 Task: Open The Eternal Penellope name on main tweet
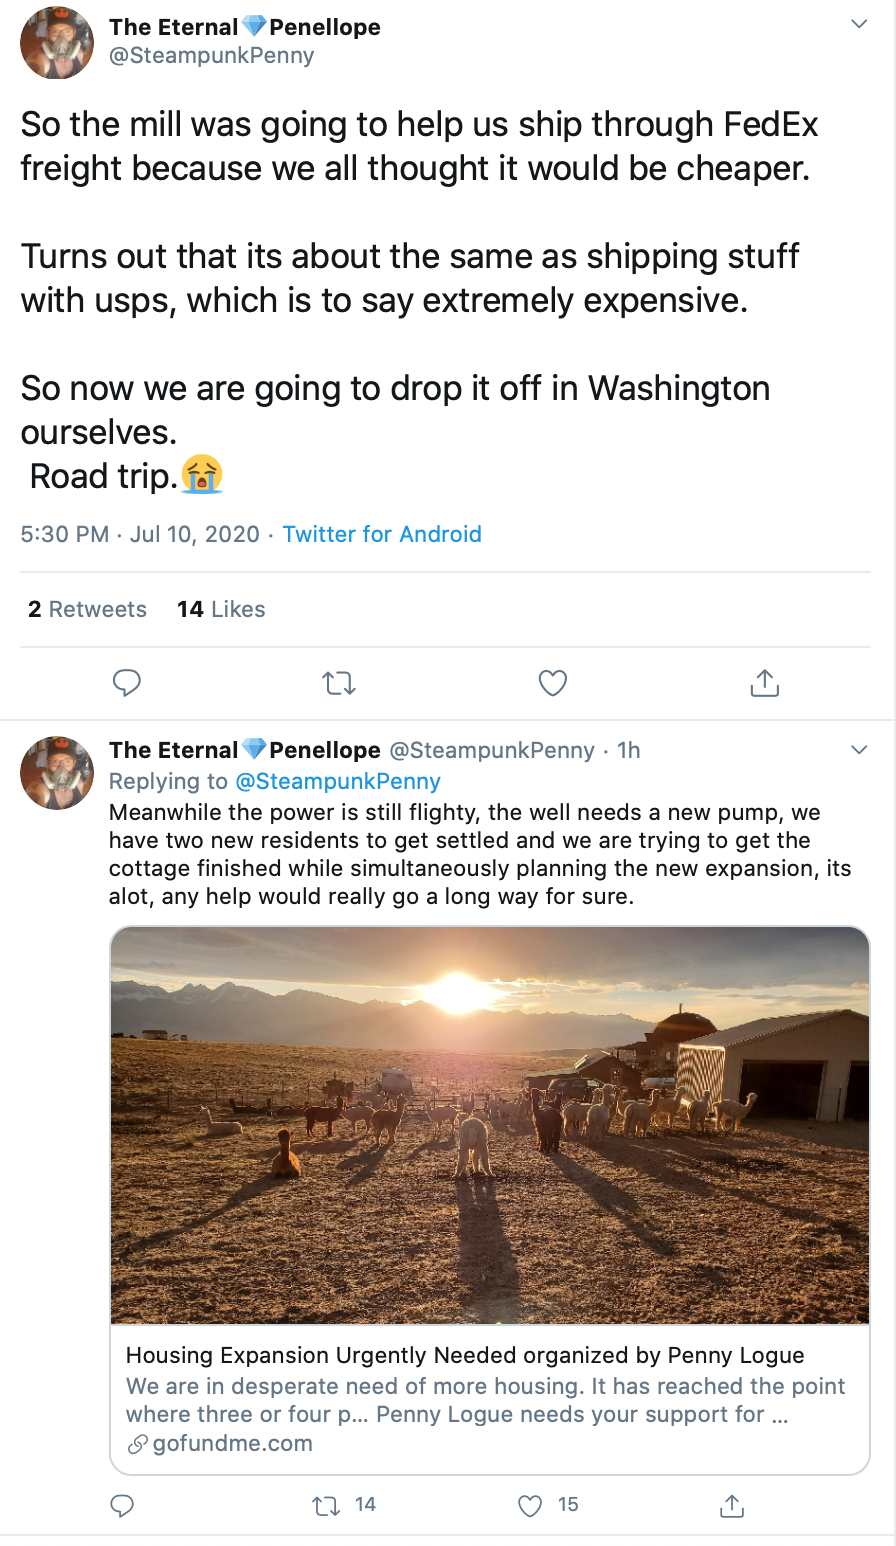[245, 27]
